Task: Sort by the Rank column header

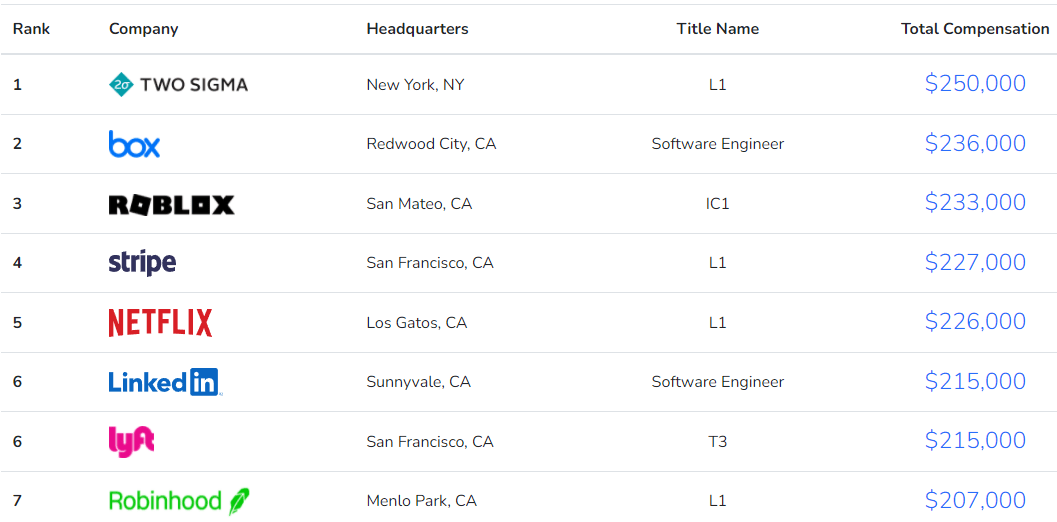Action: click(x=32, y=29)
